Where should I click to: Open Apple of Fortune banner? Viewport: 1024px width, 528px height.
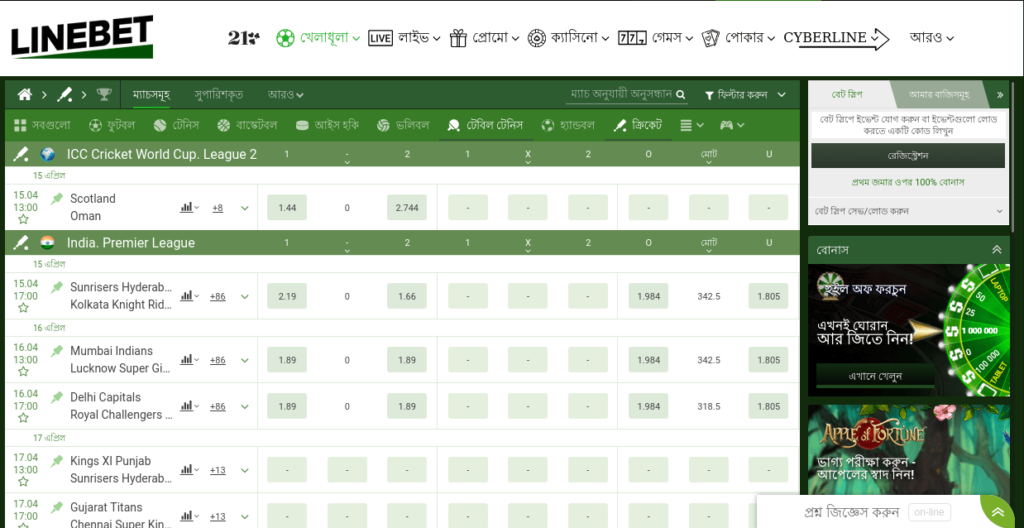click(x=908, y=450)
